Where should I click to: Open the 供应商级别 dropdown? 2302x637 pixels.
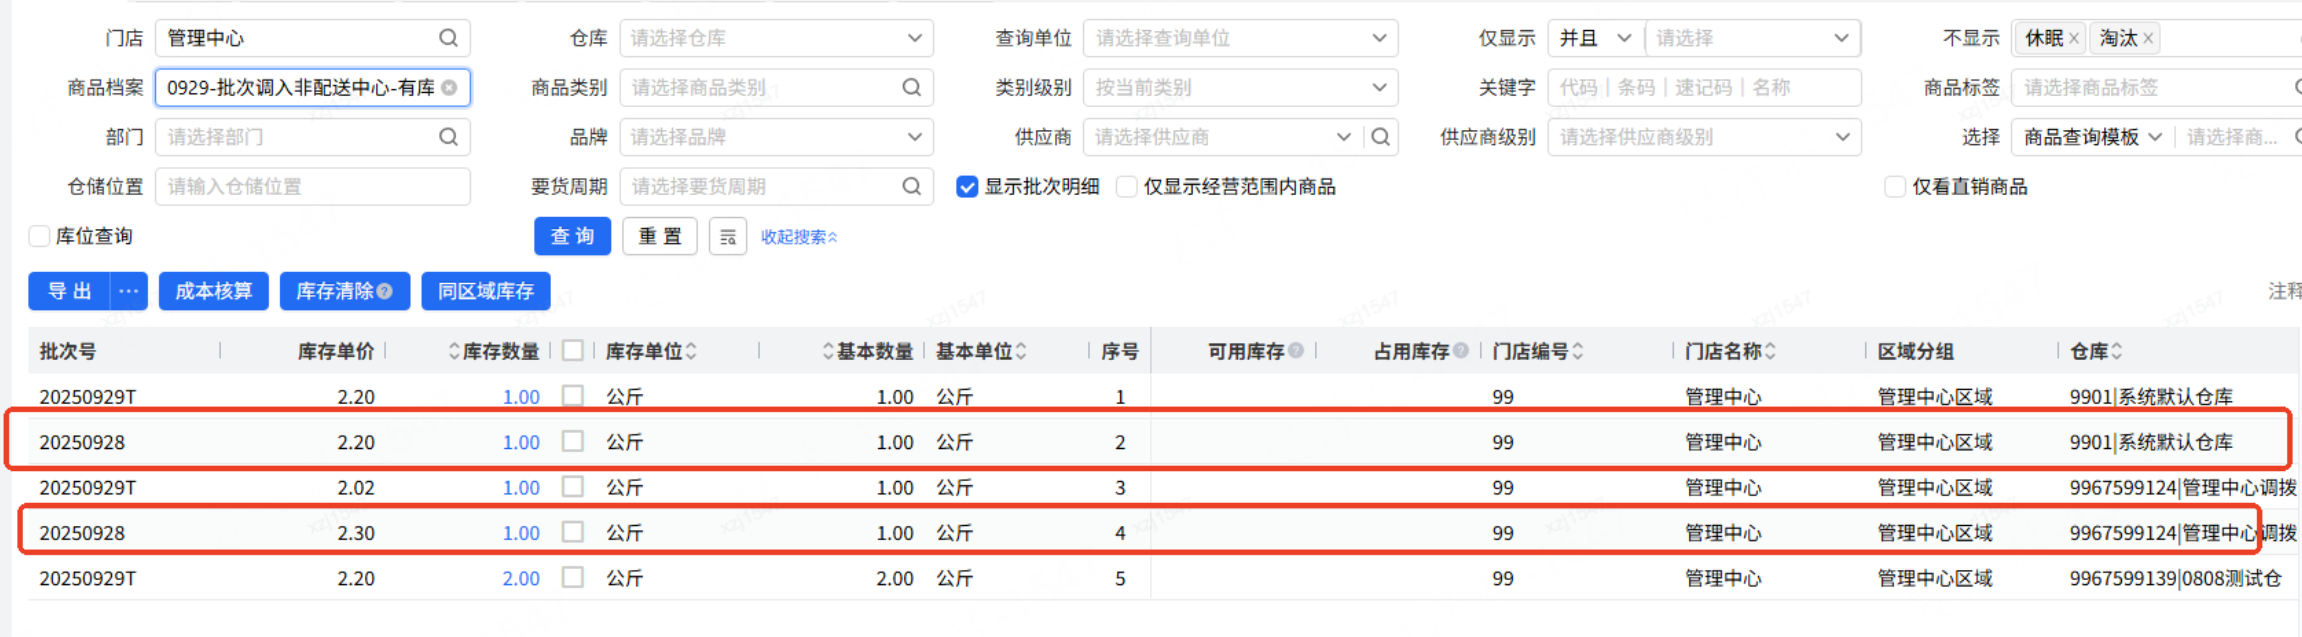pyautogui.click(x=1704, y=137)
